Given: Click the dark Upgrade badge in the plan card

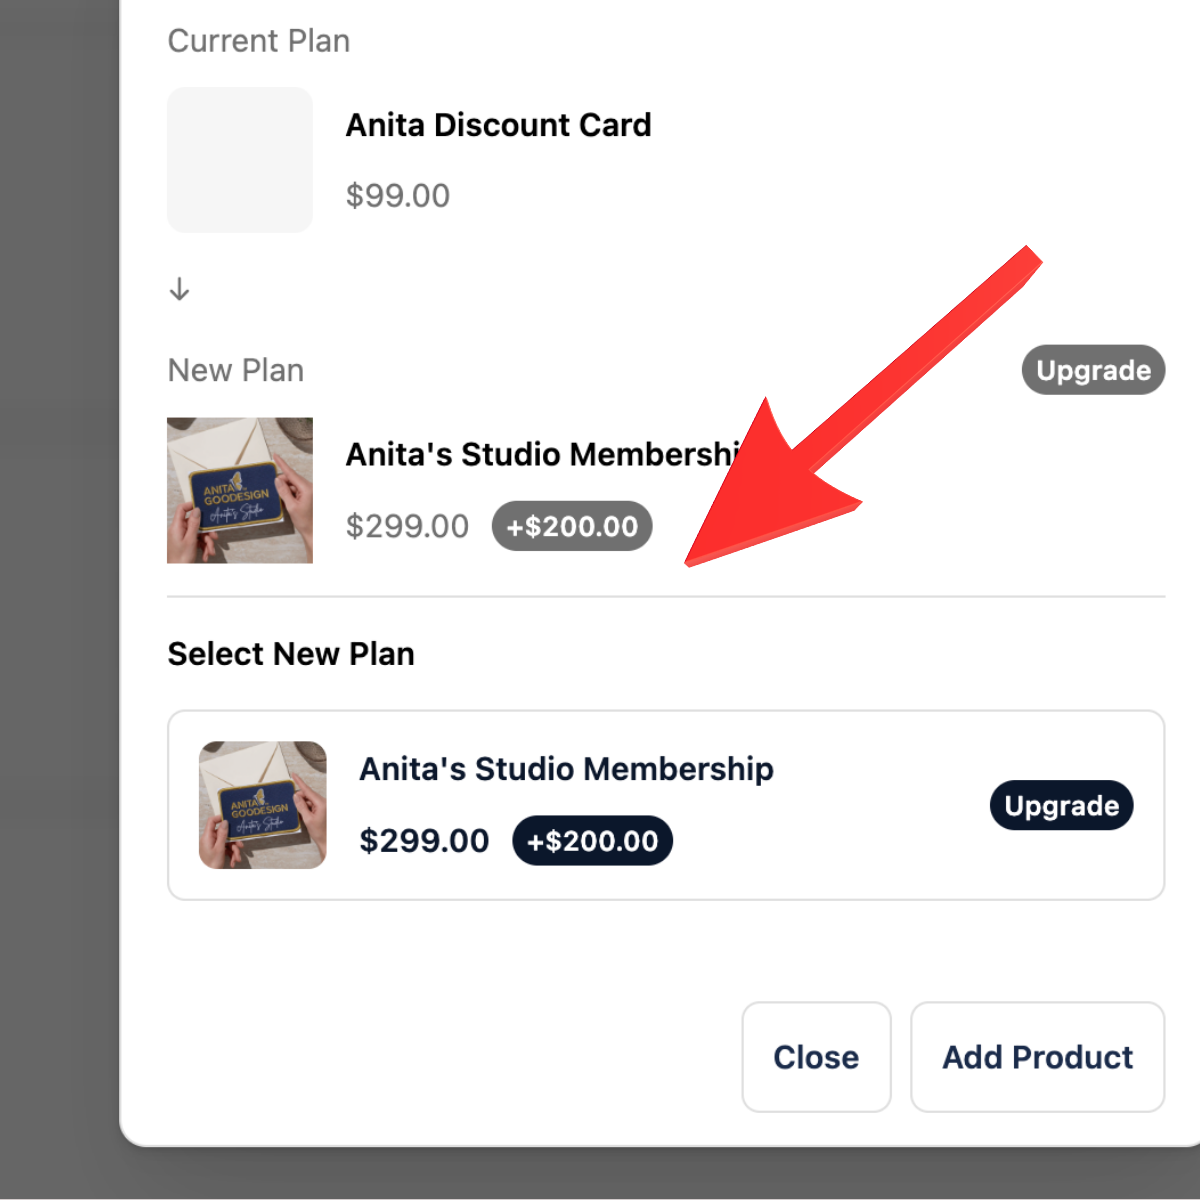Looking at the screenshot, I should pos(1061,805).
